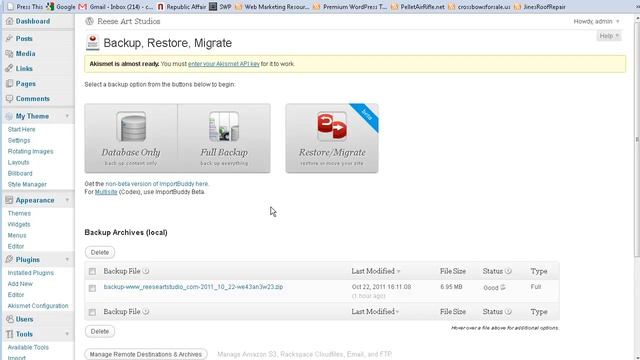Click the 6.95 MB file size cell

coord(451,287)
